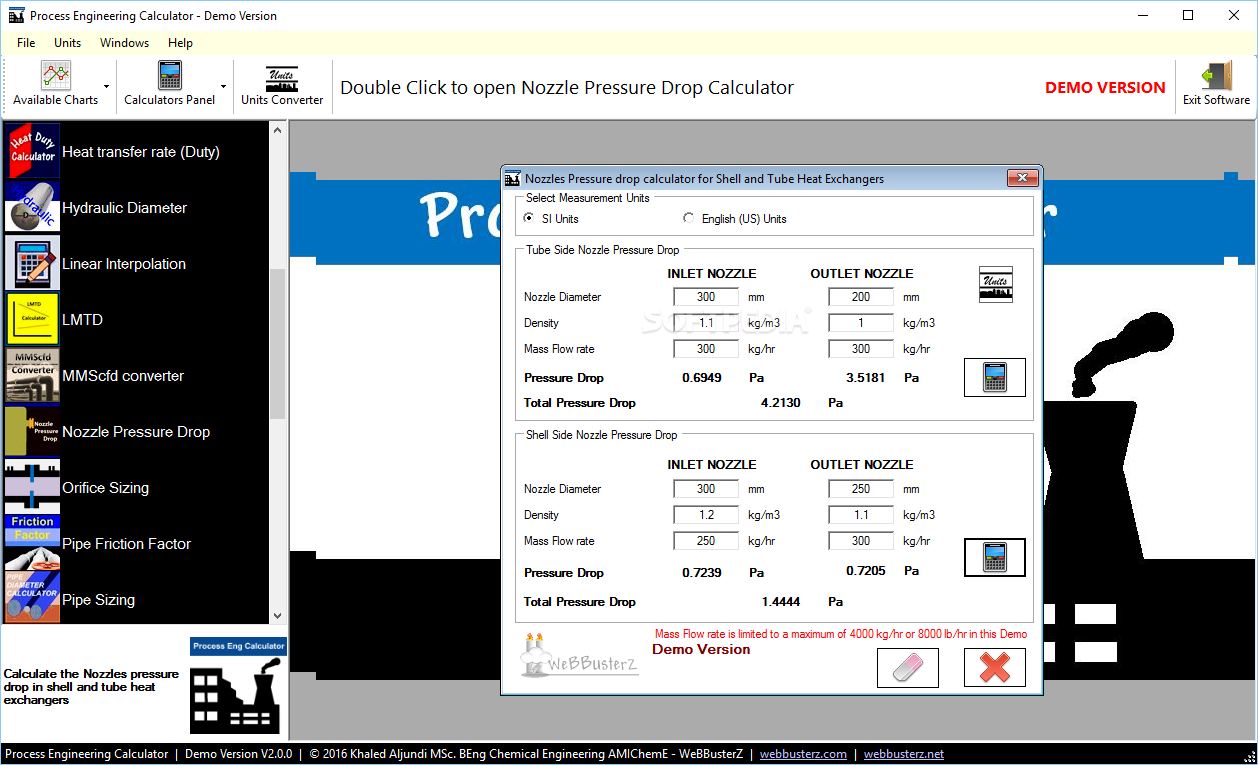Clear inputs with the eraser icon button
Image resolution: width=1258 pixels, height=765 pixels.
(x=908, y=667)
